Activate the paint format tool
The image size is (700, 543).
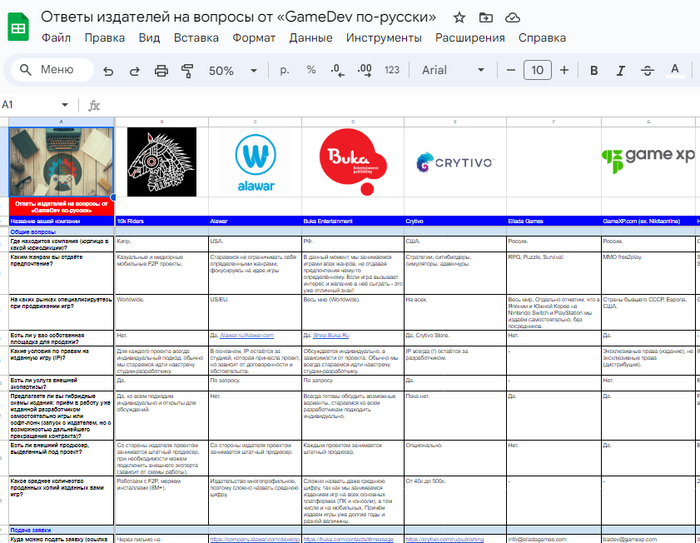[186, 71]
